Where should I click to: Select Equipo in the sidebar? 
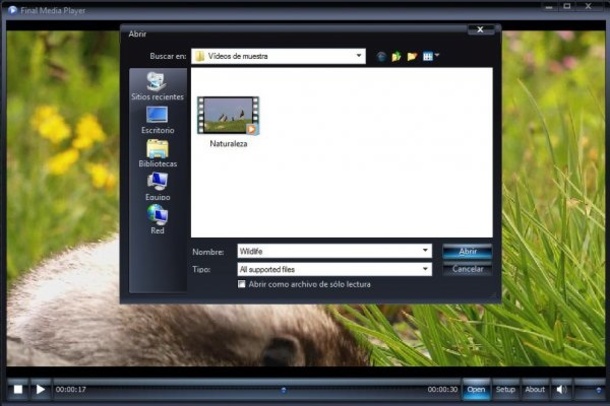click(157, 186)
